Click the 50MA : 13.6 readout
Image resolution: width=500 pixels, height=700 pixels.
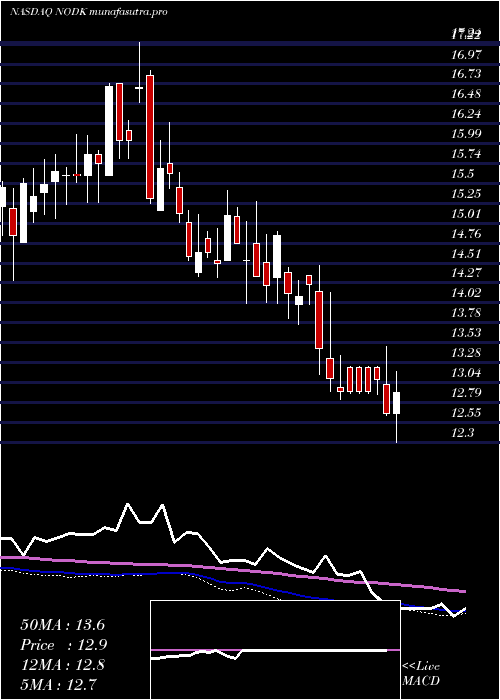[62, 625]
